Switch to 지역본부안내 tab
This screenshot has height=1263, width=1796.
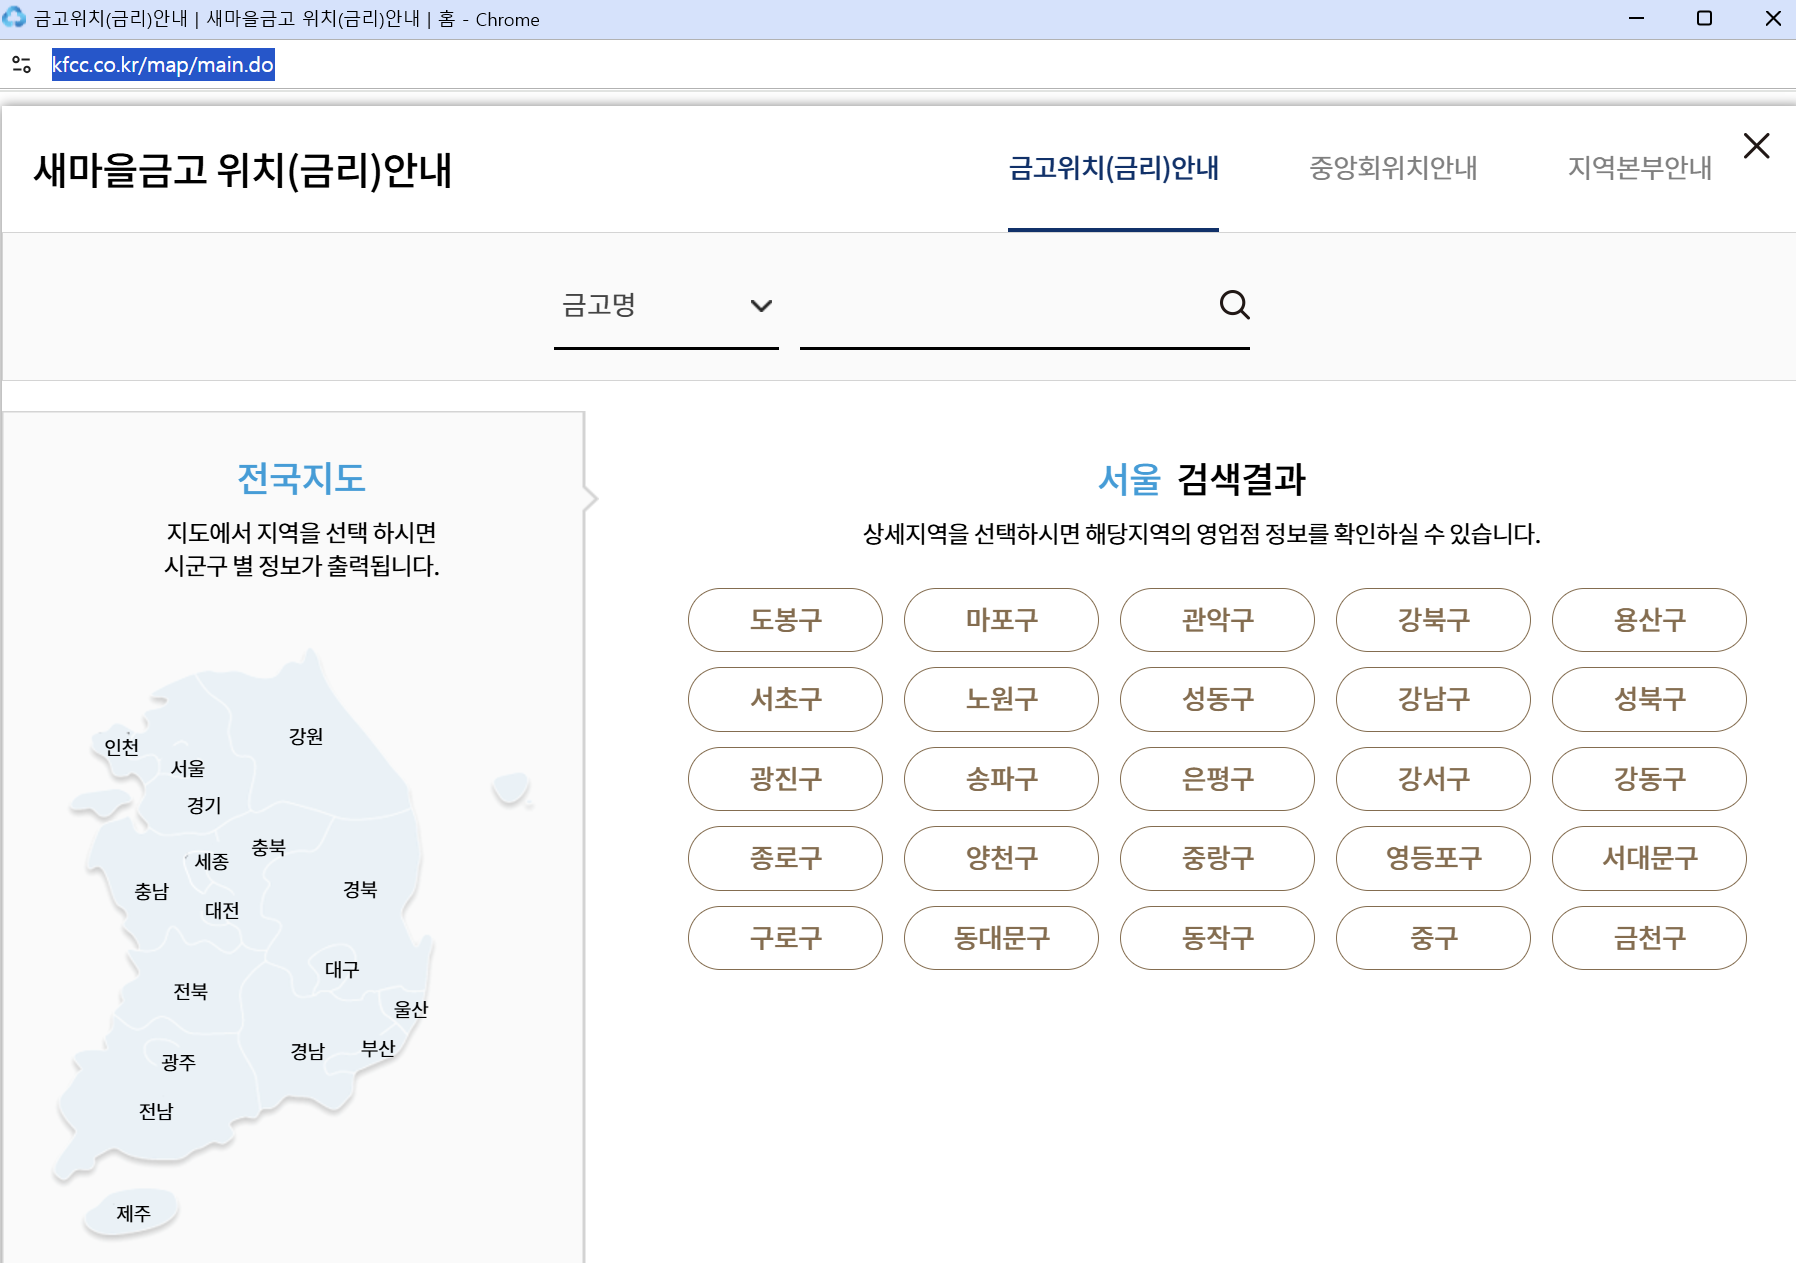(1640, 168)
